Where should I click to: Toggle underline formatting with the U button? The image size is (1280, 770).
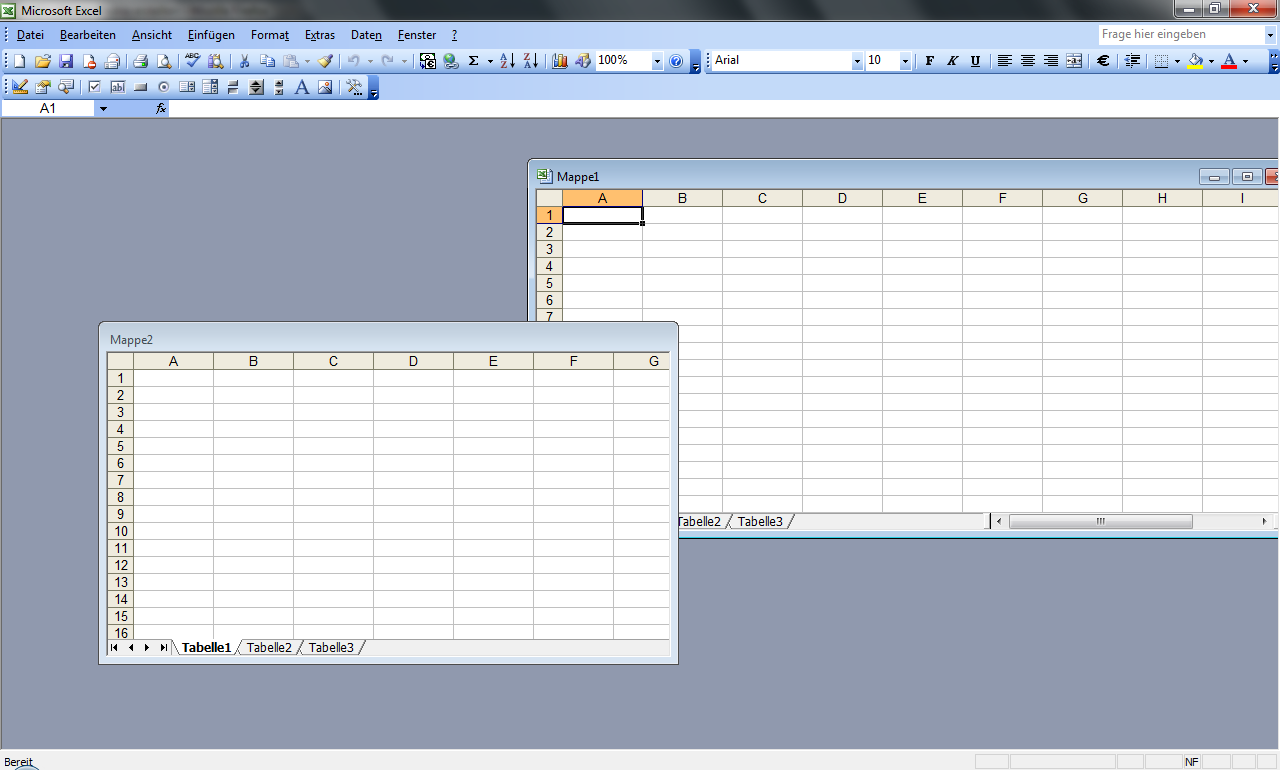976,61
